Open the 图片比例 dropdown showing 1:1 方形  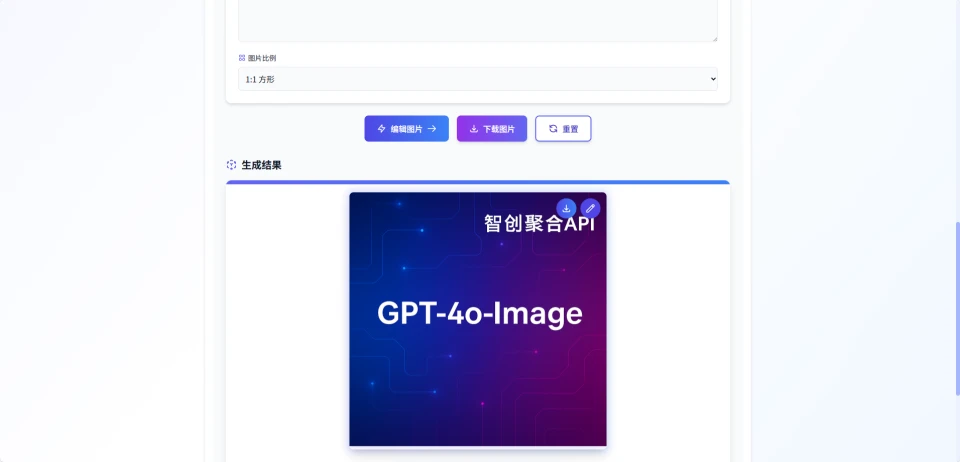coord(478,79)
